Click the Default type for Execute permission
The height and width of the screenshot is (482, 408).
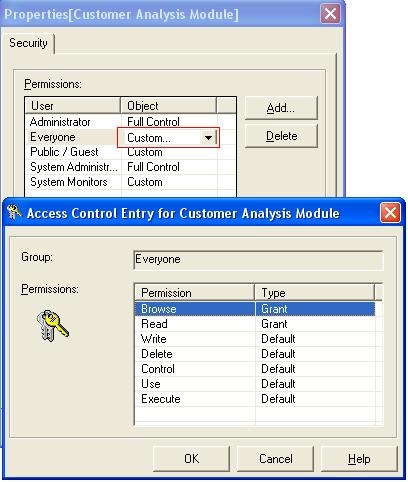click(278, 399)
